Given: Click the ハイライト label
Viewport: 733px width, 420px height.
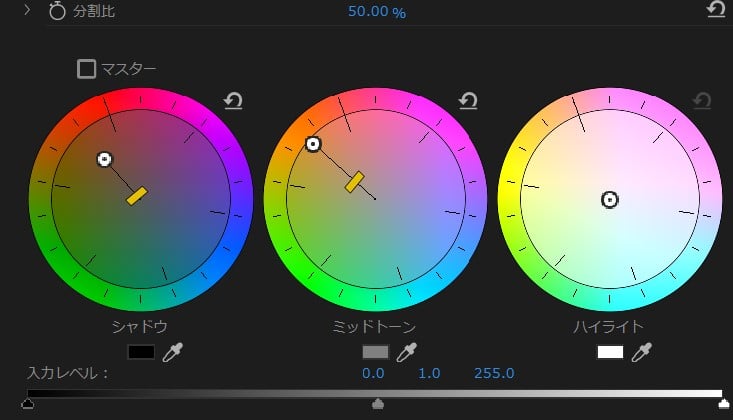Looking at the screenshot, I should [x=609, y=326].
